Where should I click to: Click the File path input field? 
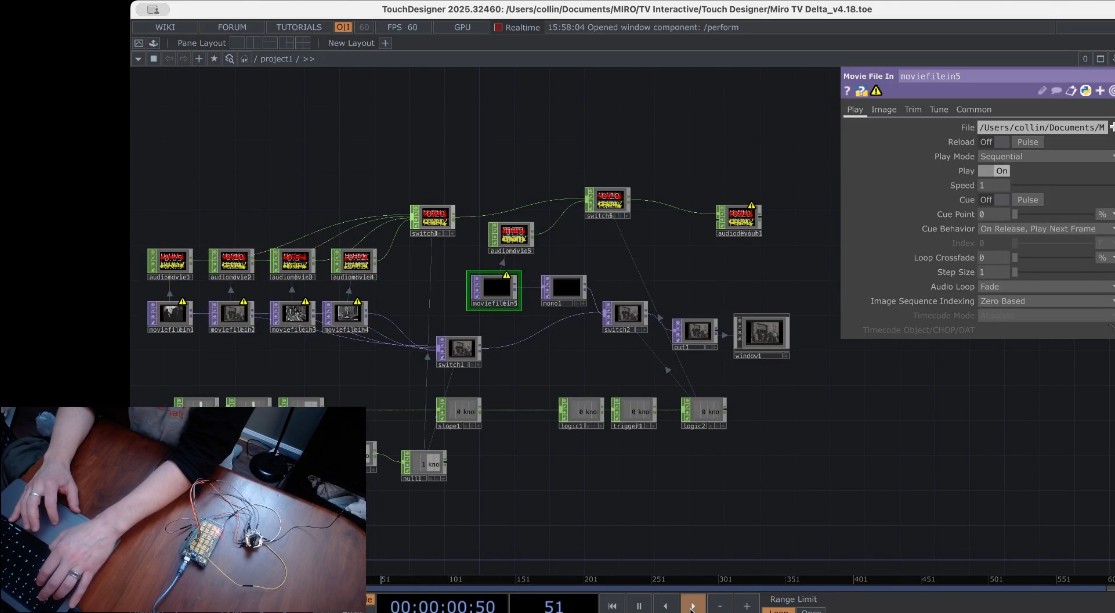tap(1042, 127)
